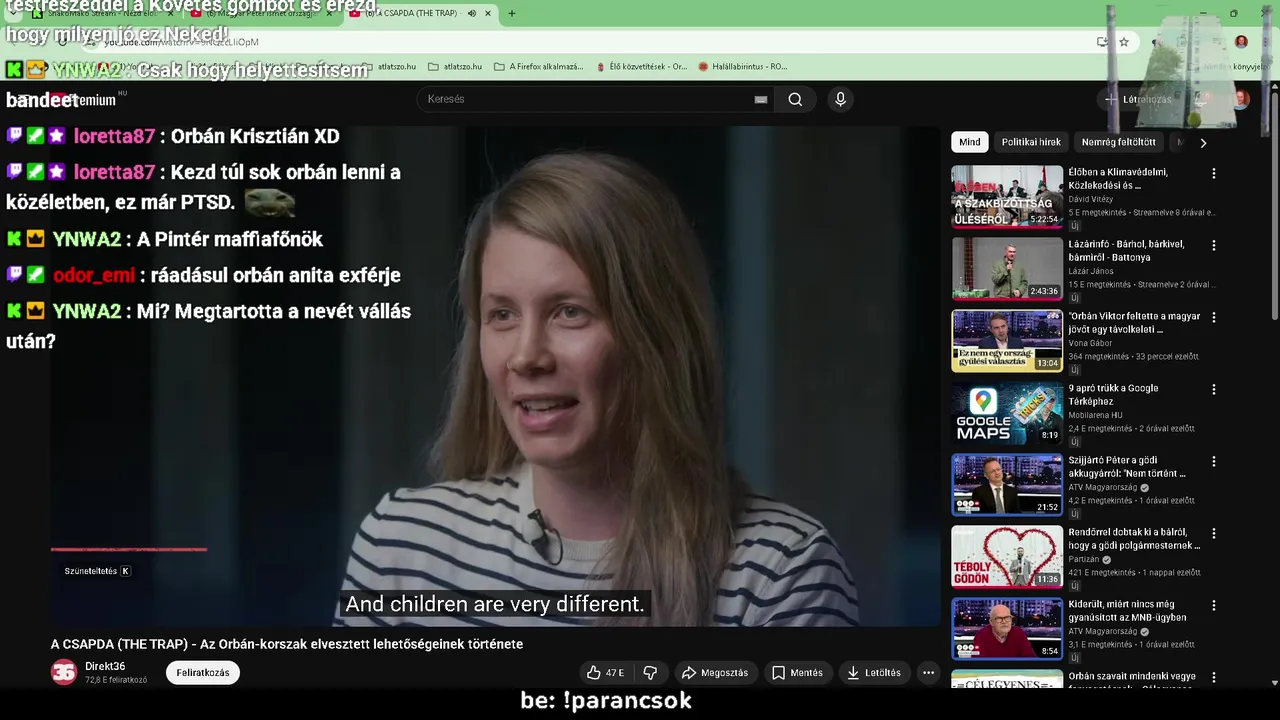Click the Létrehozás create button
The width and height of the screenshot is (1280, 720).
pyautogui.click(x=1138, y=99)
